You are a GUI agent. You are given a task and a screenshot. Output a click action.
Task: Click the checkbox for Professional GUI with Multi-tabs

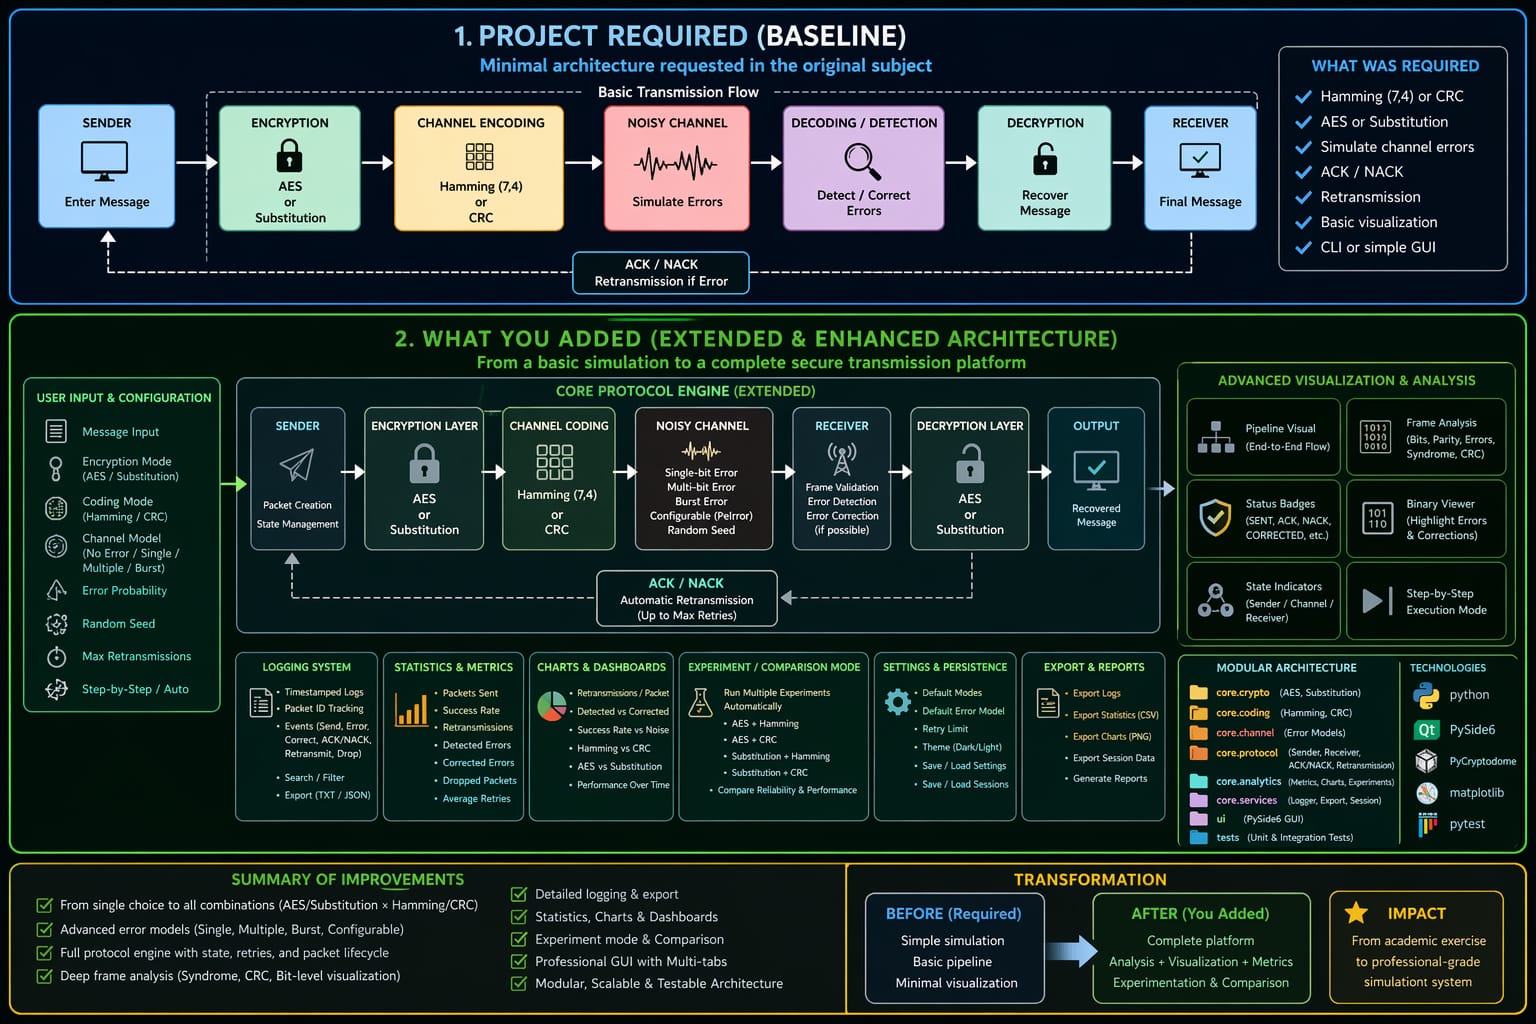[x=519, y=961]
